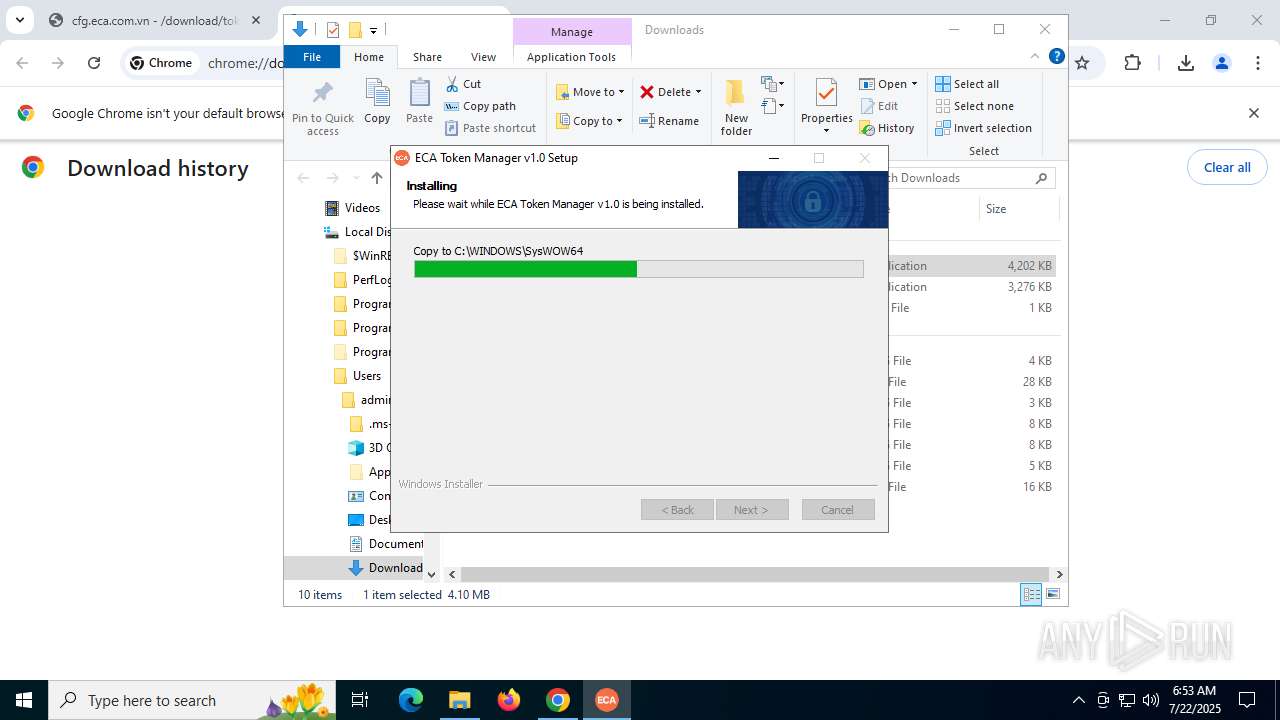Image resolution: width=1280 pixels, height=720 pixels.
Task: Click Select none in ribbon
Action: (975, 106)
